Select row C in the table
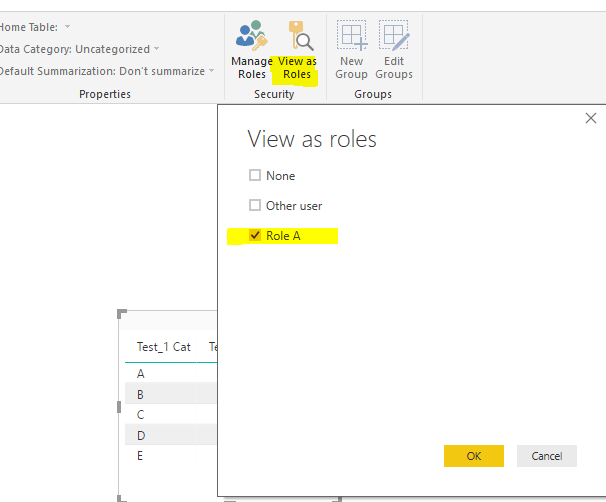Viewport: 606px width, 502px height. (x=170, y=415)
